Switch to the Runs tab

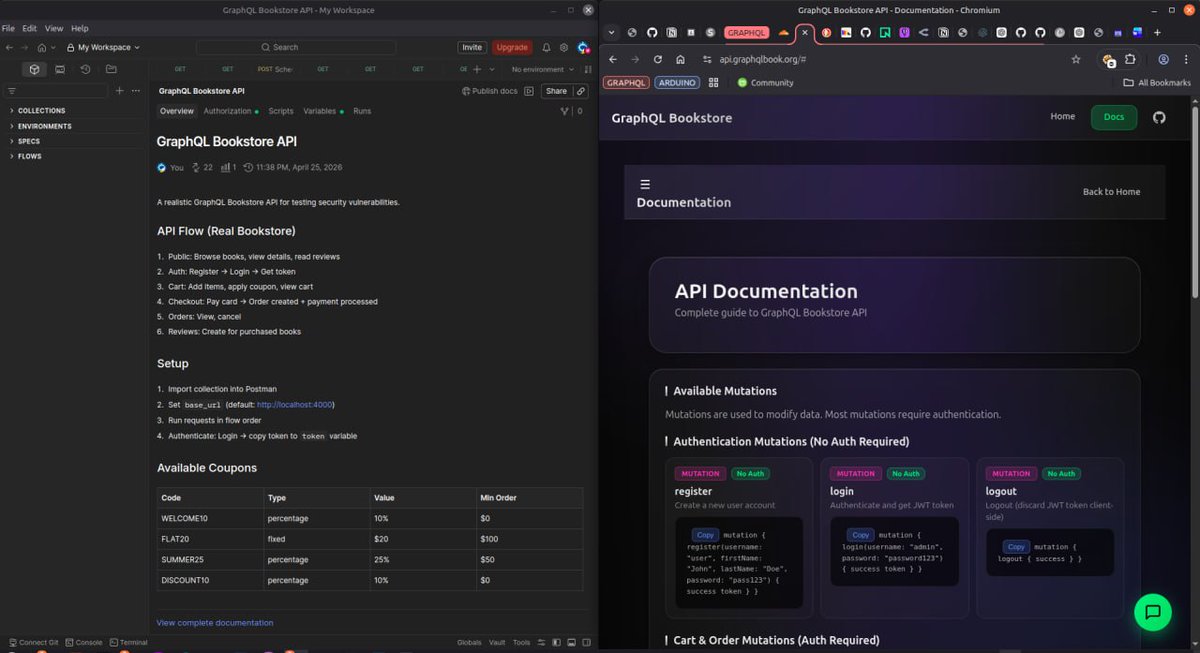(x=362, y=111)
